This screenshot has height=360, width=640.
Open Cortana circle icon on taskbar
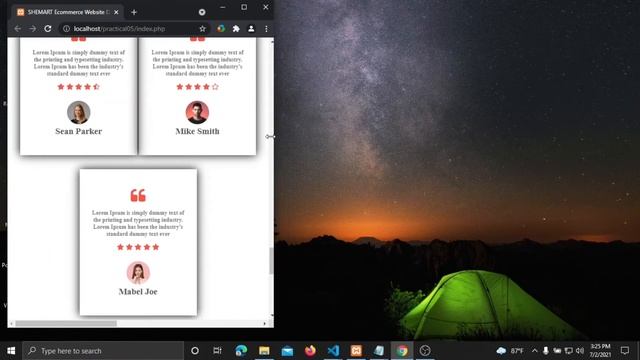pos(195,351)
